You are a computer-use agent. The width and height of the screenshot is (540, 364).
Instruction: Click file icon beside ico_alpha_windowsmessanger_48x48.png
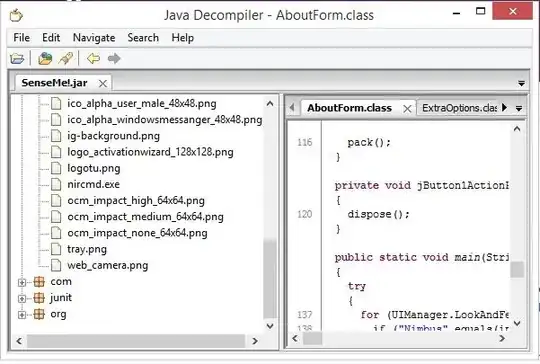point(56,119)
